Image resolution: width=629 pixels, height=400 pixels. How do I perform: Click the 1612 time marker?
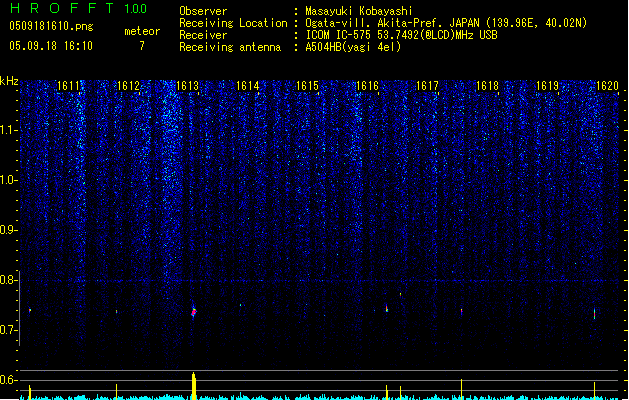128,86
